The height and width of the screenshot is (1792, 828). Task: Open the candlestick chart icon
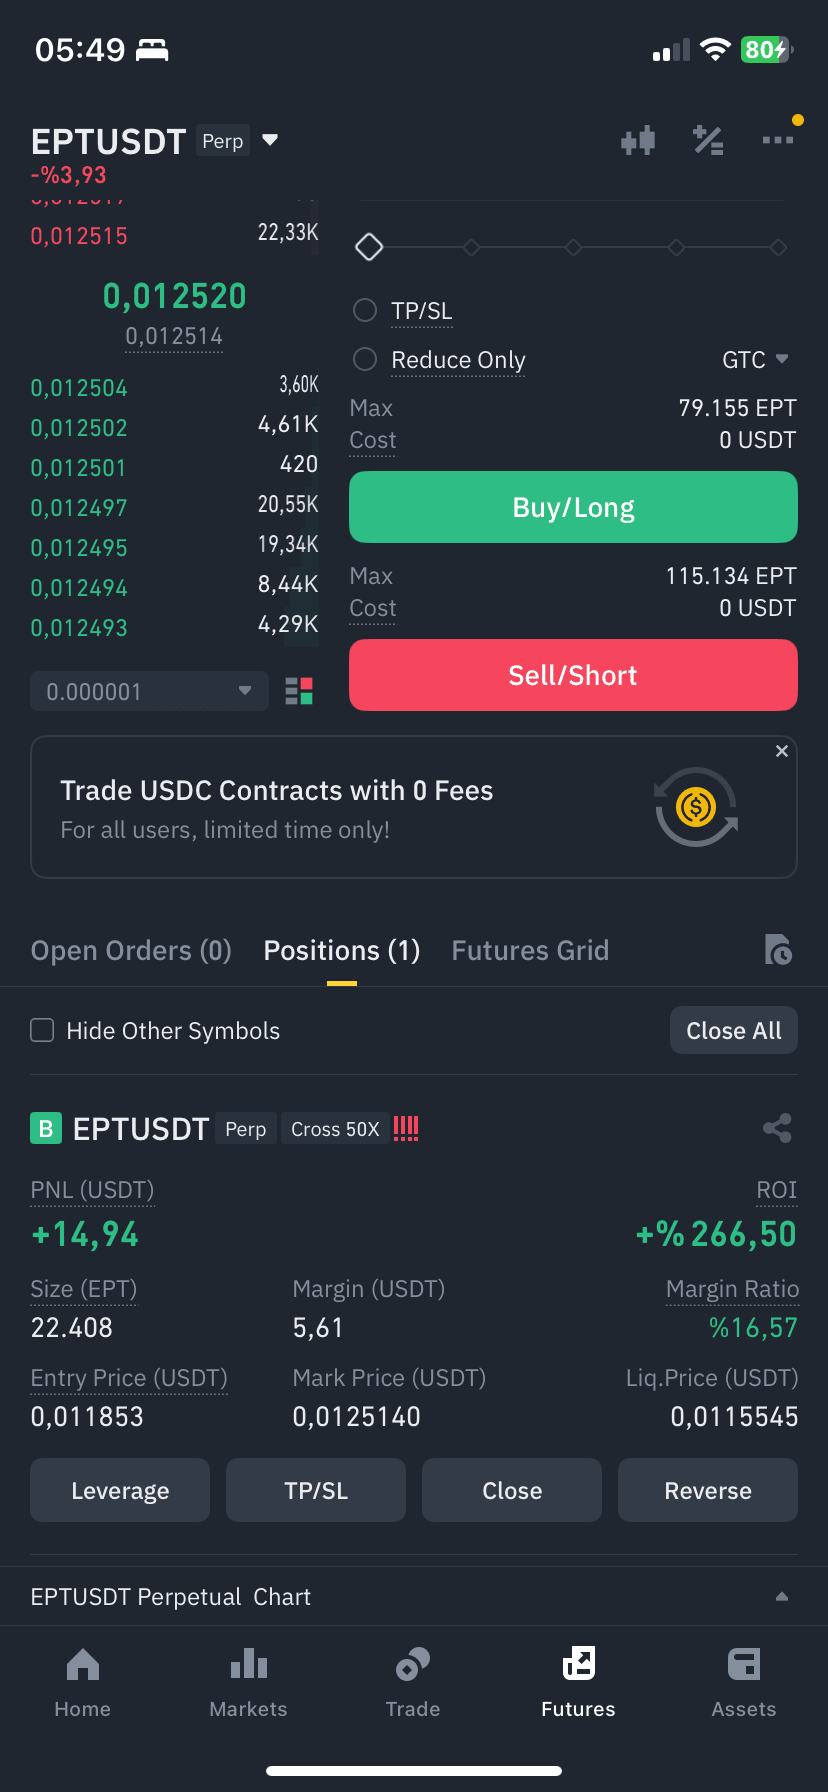coord(638,141)
